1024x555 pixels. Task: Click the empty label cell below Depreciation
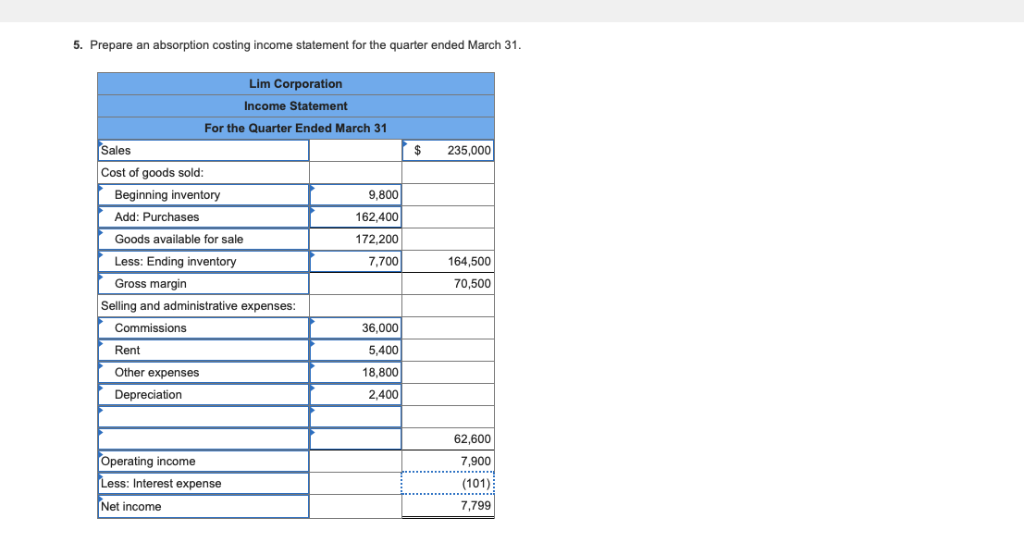(x=204, y=417)
